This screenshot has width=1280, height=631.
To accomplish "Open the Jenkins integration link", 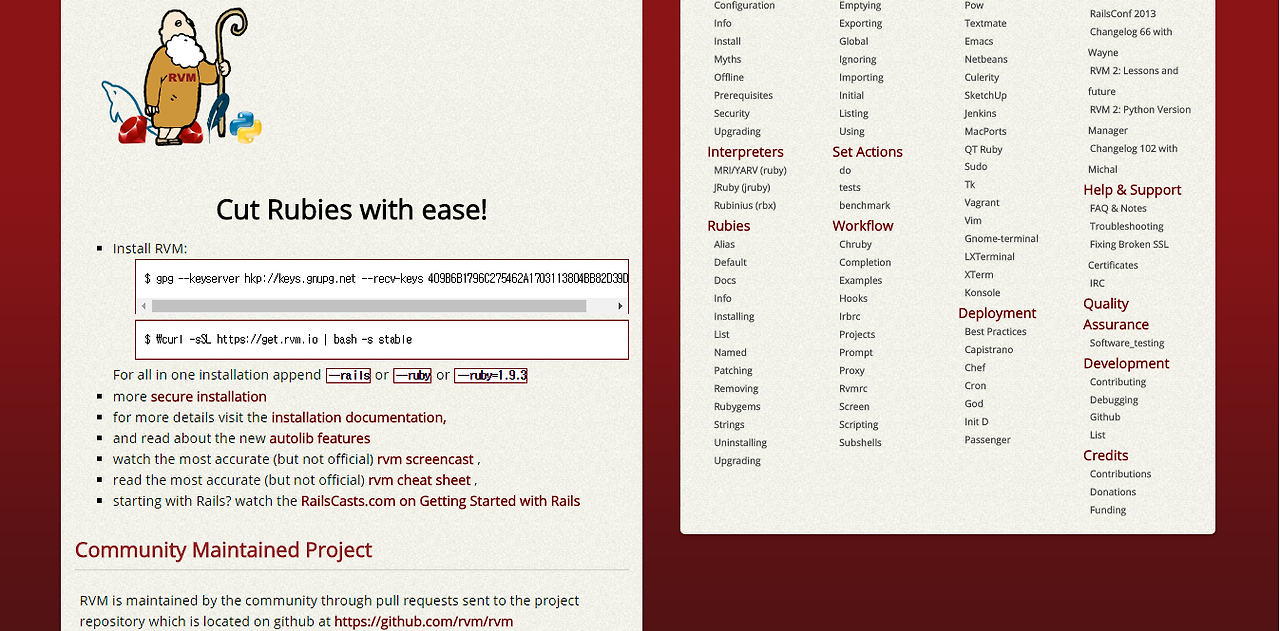I will [980, 114].
